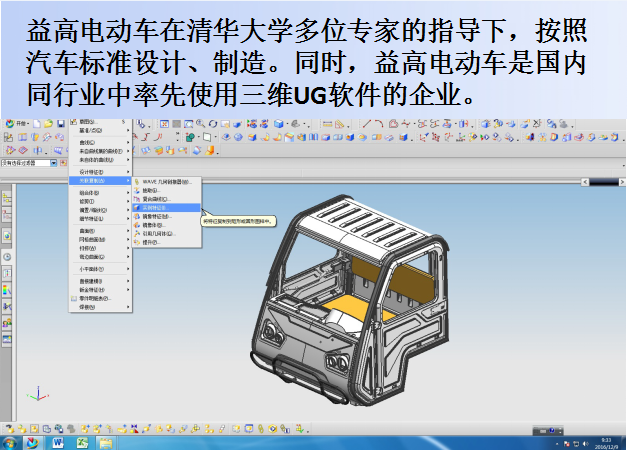Click the icon beside the selection filter

tap(63, 163)
